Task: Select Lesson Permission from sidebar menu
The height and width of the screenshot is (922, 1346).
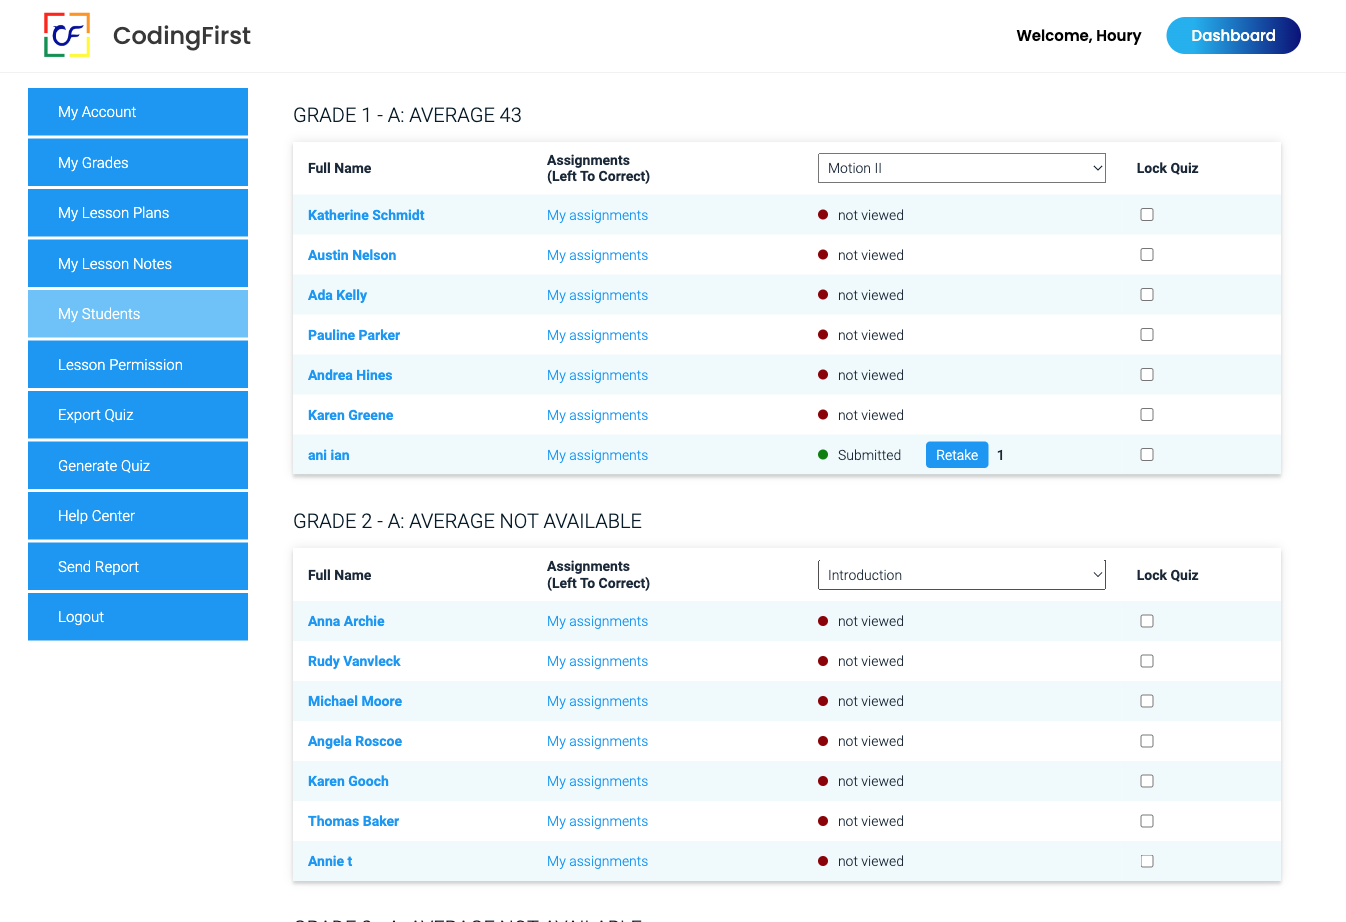Action: pyautogui.click(x=138, y=365)
